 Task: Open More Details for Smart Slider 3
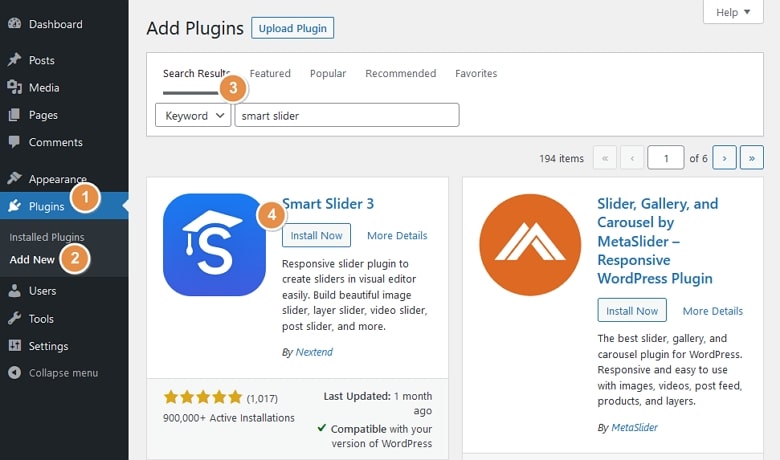pos(397,235)
